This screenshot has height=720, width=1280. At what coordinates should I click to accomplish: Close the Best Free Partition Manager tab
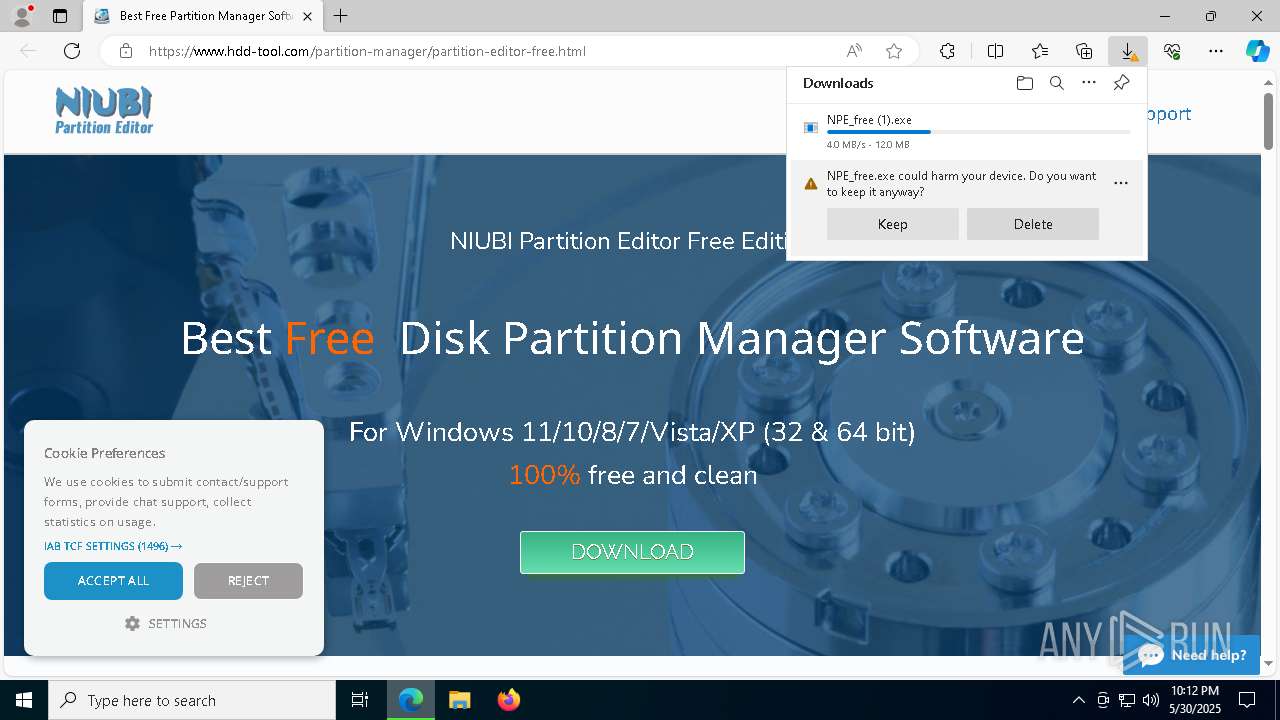307,16
